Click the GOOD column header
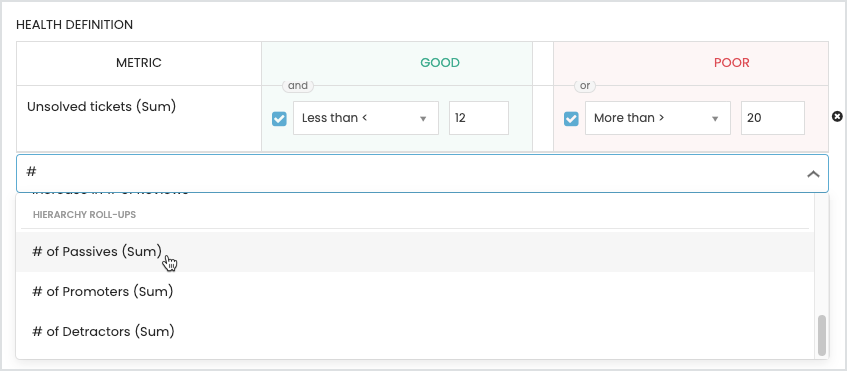Viewport: 847px width, 371px height. tap(440, 63)
